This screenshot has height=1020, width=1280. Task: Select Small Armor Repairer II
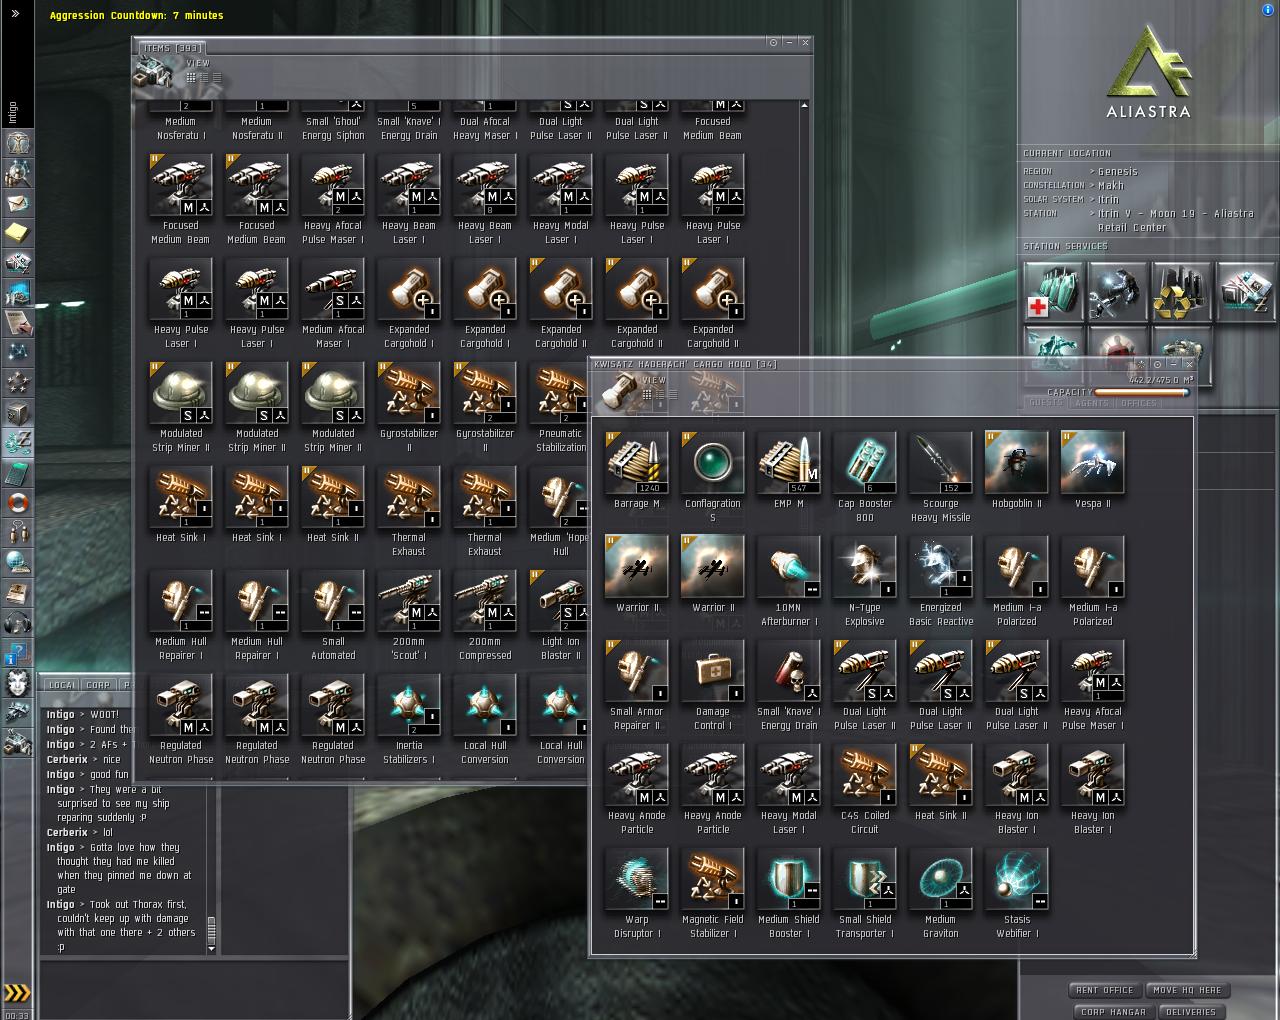(637, 685)
